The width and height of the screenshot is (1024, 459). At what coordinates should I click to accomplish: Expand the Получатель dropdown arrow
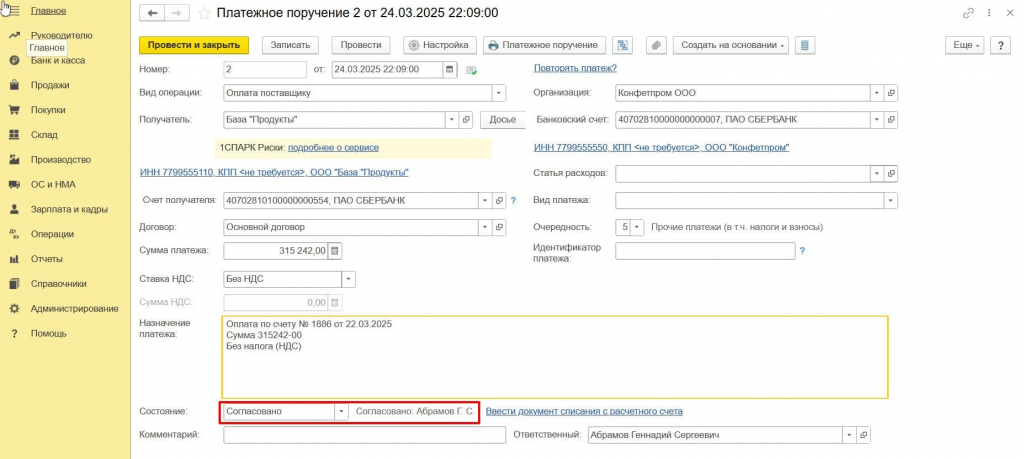(x=453, y=119)
